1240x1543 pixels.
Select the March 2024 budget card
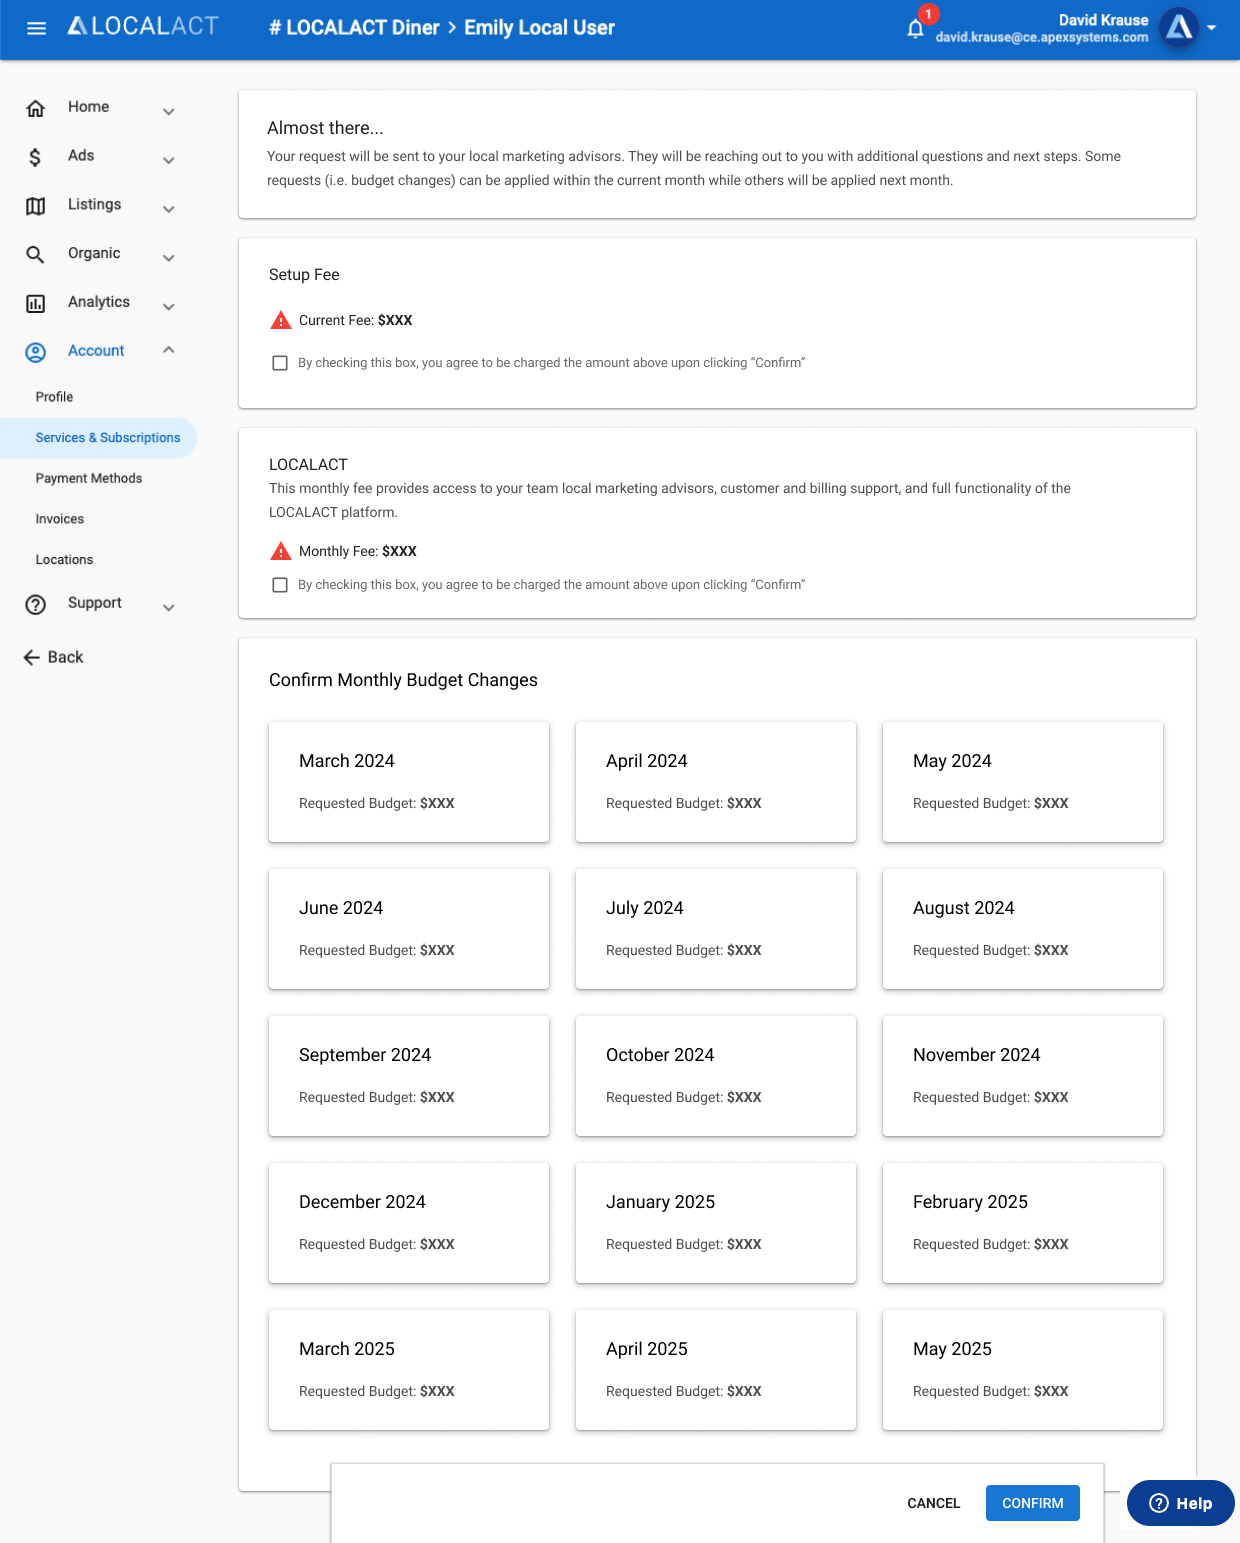tap(409, 782)
